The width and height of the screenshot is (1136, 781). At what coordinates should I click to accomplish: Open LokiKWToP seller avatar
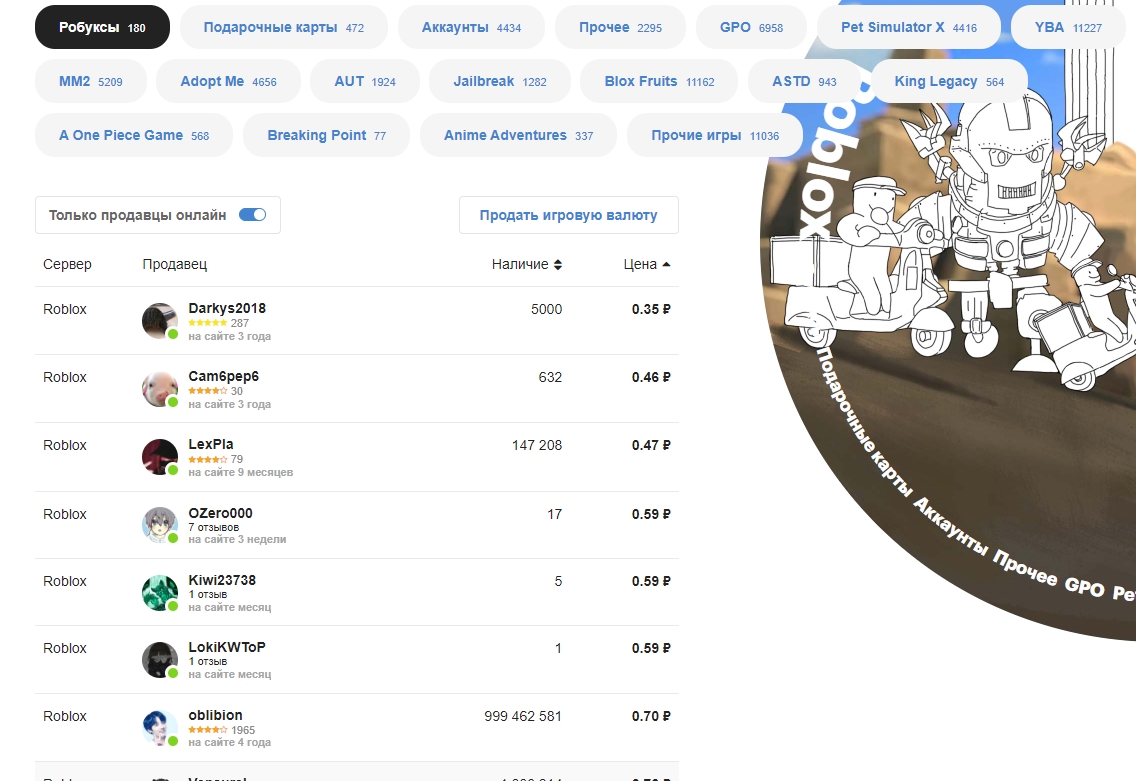(160, 660)
